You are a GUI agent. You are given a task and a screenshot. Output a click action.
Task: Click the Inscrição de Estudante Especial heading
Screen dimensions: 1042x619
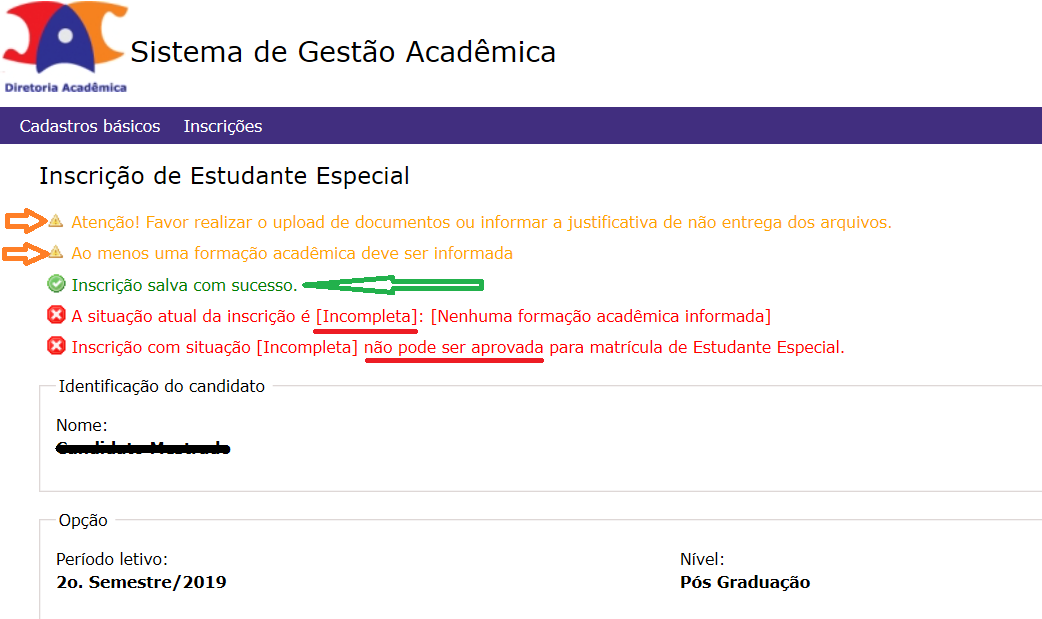pyautogui.click(x=224, y=176)
